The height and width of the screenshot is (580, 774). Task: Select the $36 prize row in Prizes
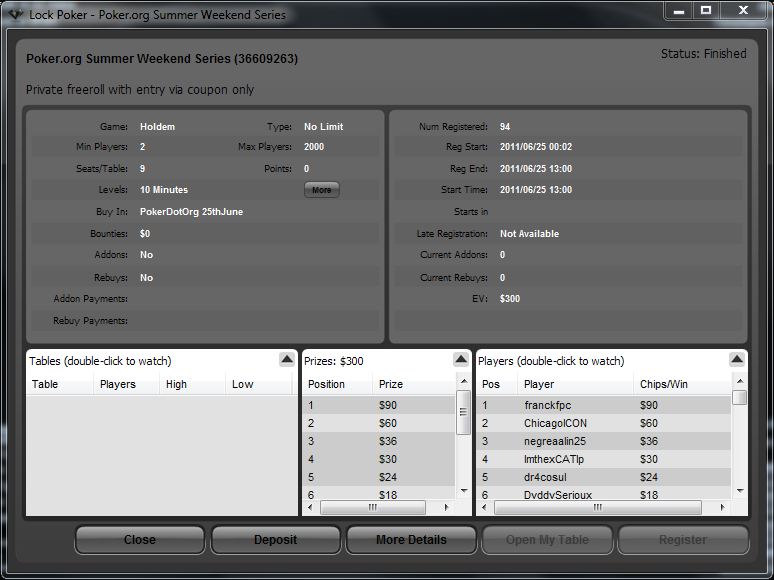pos(379,441)
